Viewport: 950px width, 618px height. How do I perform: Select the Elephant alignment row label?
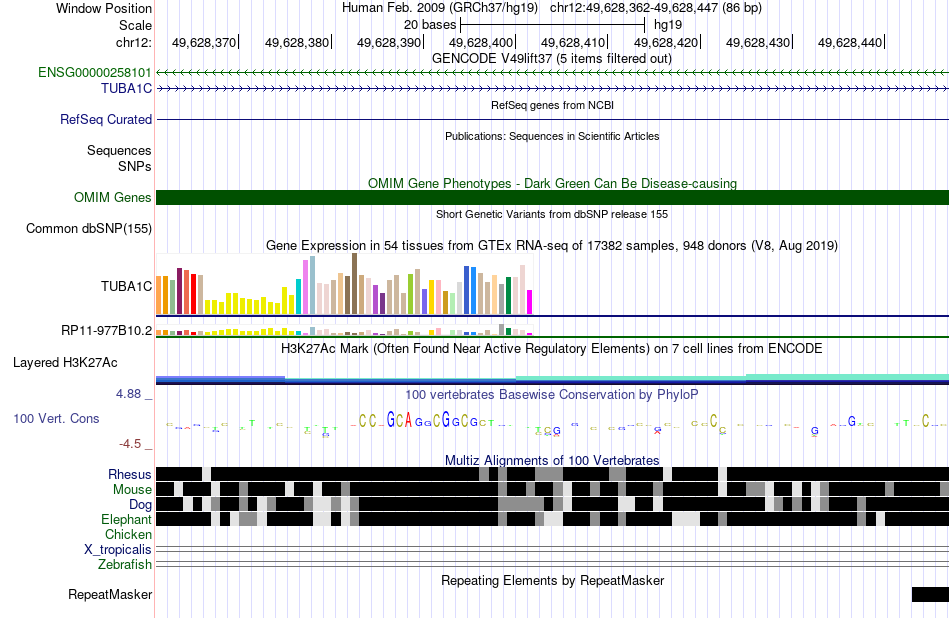(126, 520)
